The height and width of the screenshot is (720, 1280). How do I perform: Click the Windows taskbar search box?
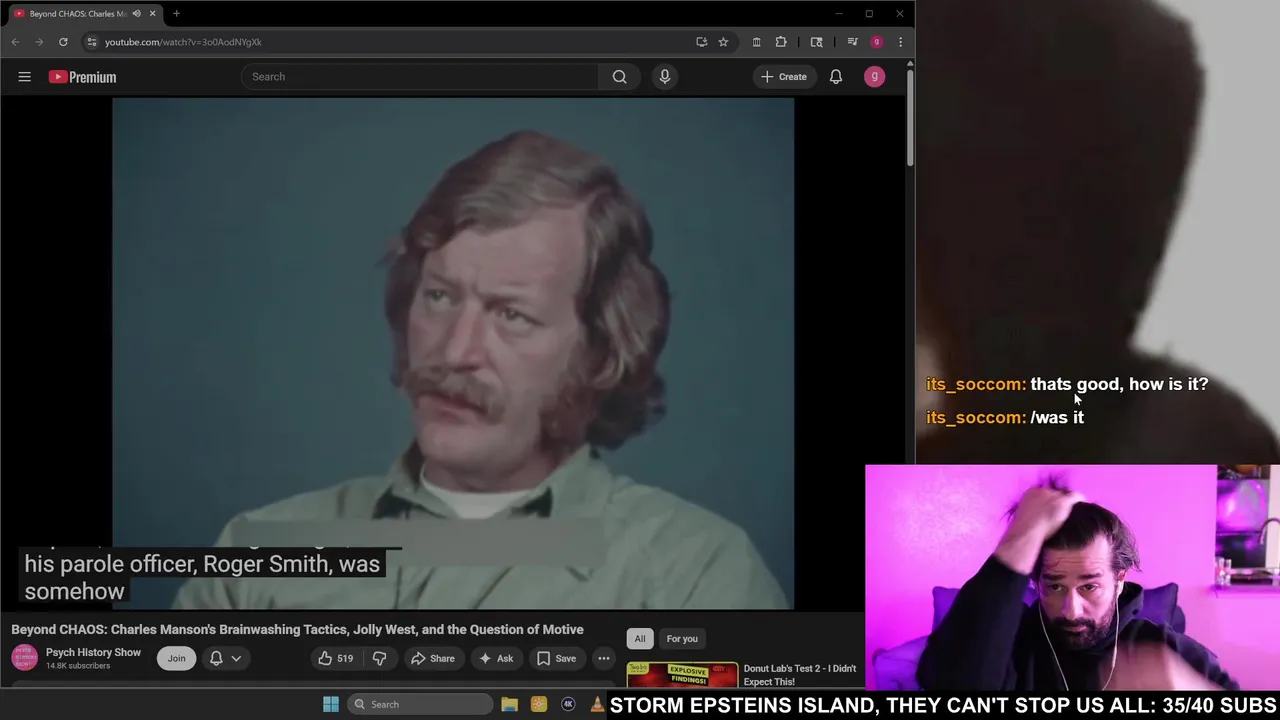(x=420, y=704)
